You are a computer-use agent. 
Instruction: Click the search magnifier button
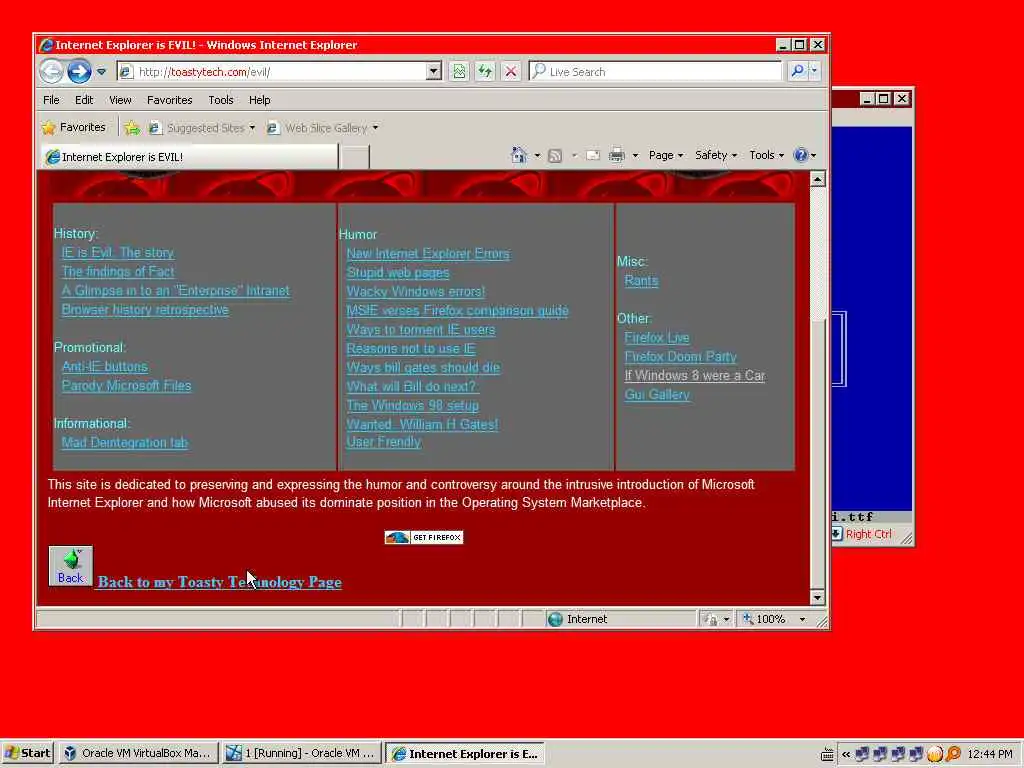coord(797,71)
